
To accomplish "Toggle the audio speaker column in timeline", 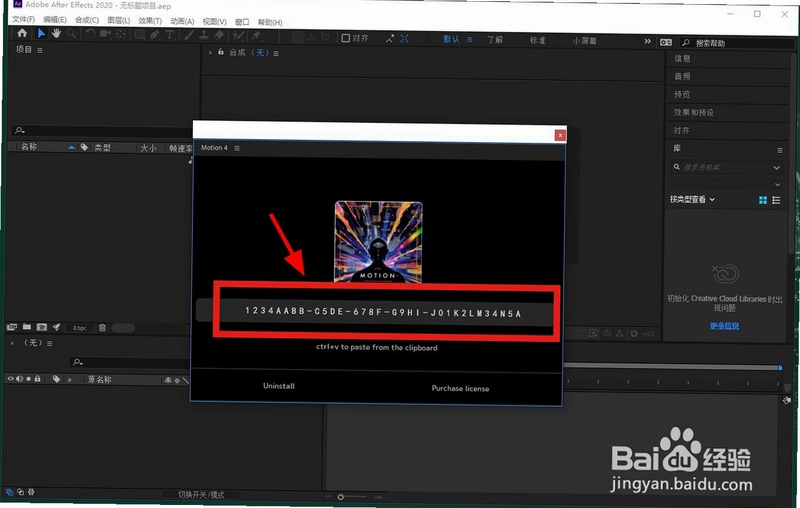I will (19, 378).
